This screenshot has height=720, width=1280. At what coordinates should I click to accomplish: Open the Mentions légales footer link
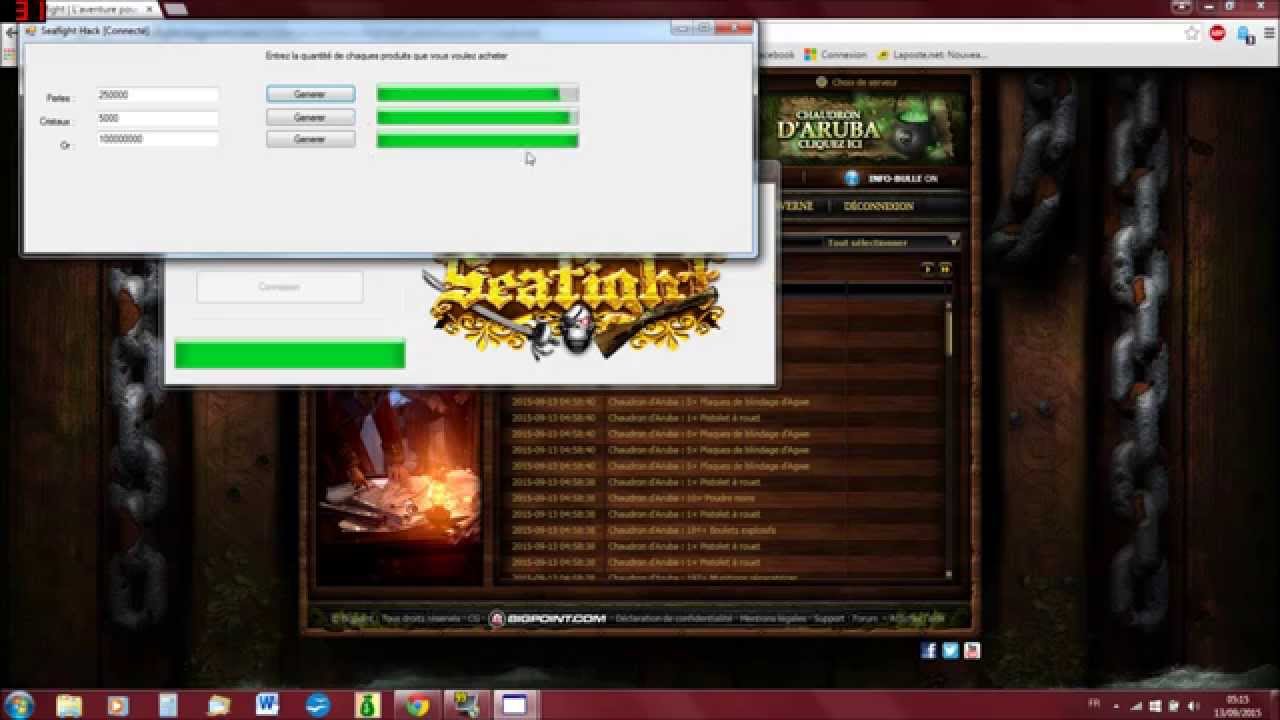[772, 619]
